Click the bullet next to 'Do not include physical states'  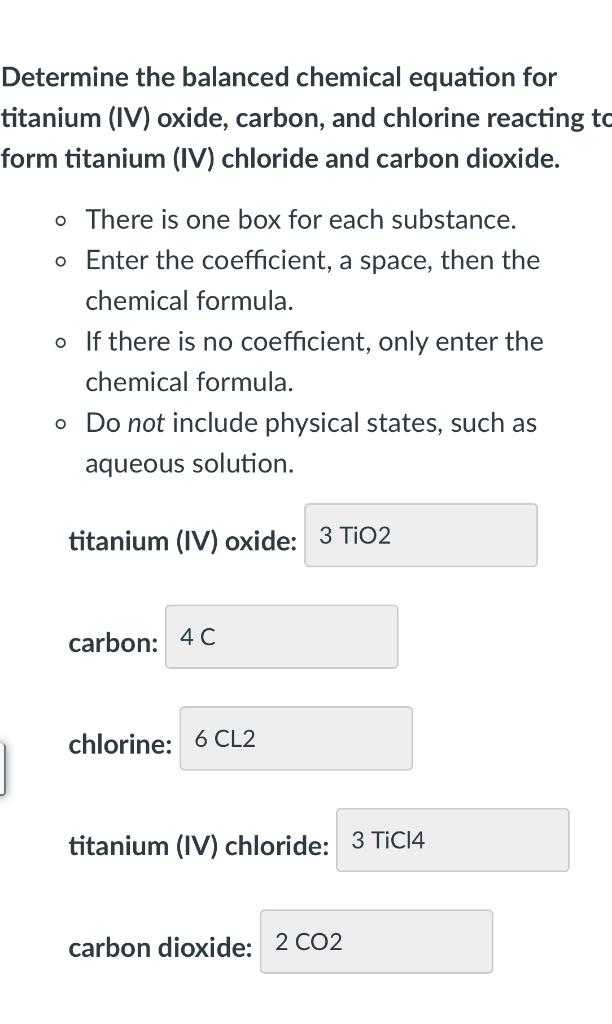click(x=60, y=423)
